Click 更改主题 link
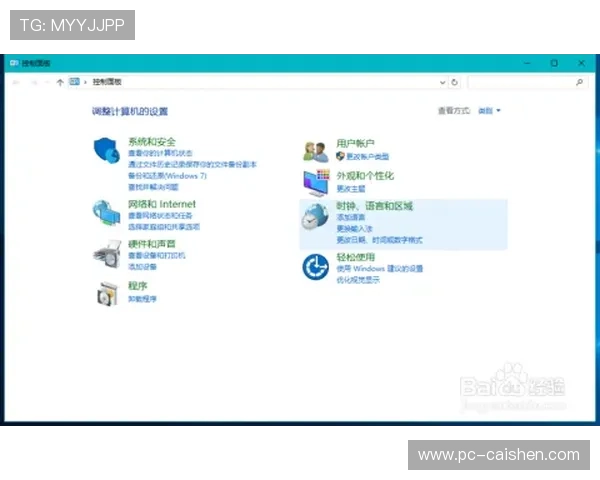This screenshot has width=600, height=480. [x=351, y=189]
